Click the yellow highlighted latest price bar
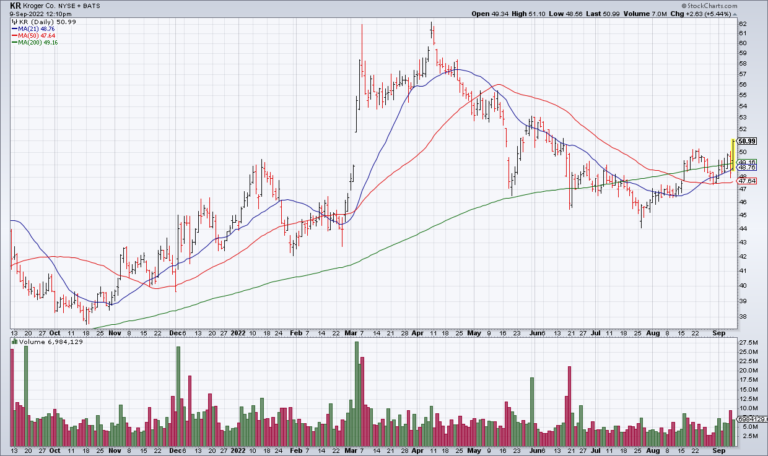Viewport: 768px width, 456px height. click(x=733, y=154)
